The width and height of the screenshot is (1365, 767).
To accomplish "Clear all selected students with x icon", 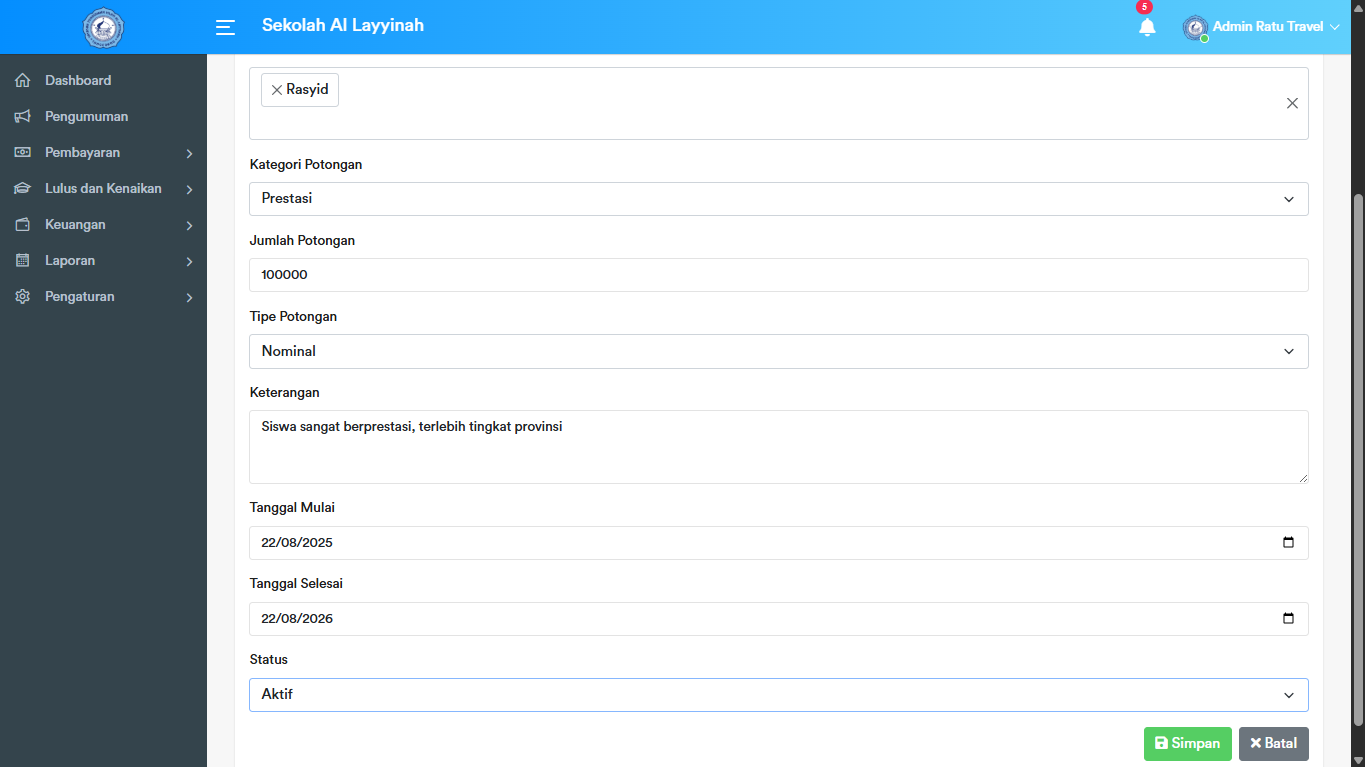I will click(x=1292, y=103).
